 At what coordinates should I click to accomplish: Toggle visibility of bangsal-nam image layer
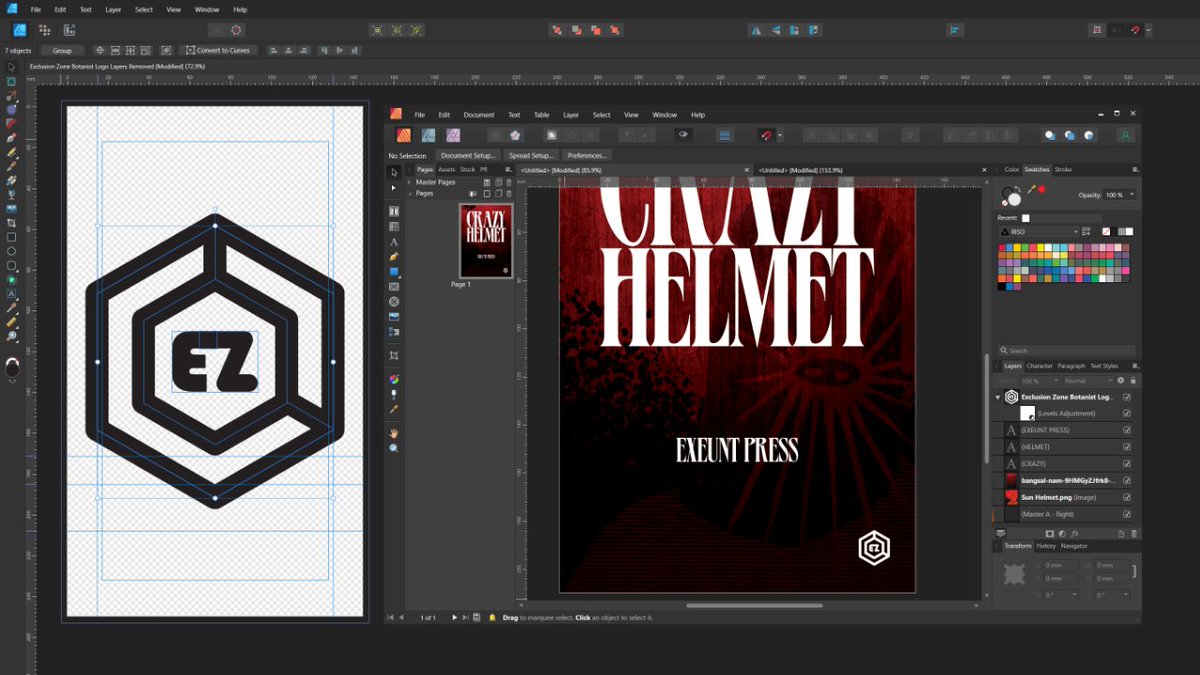point(1127,481)
